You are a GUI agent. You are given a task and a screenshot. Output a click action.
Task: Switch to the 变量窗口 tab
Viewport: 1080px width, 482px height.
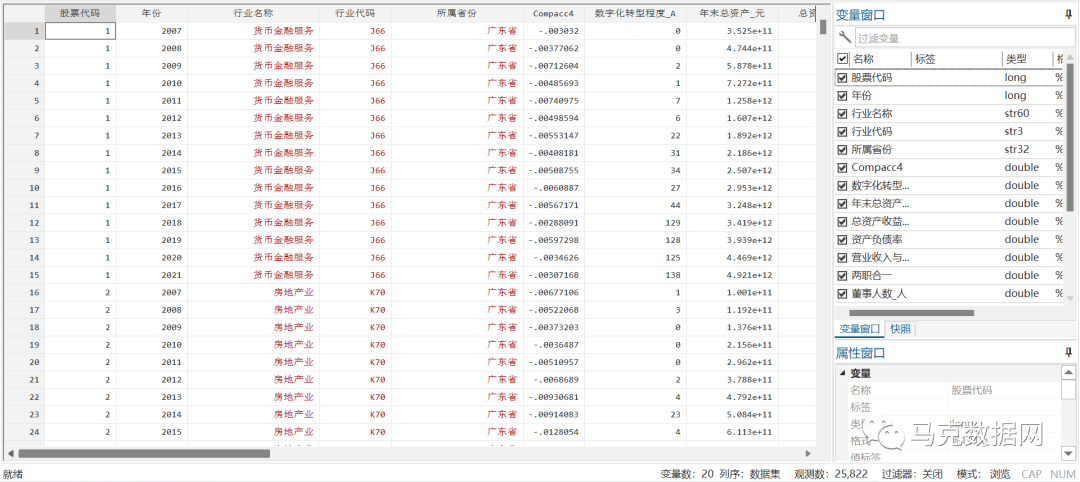(860, 329)
